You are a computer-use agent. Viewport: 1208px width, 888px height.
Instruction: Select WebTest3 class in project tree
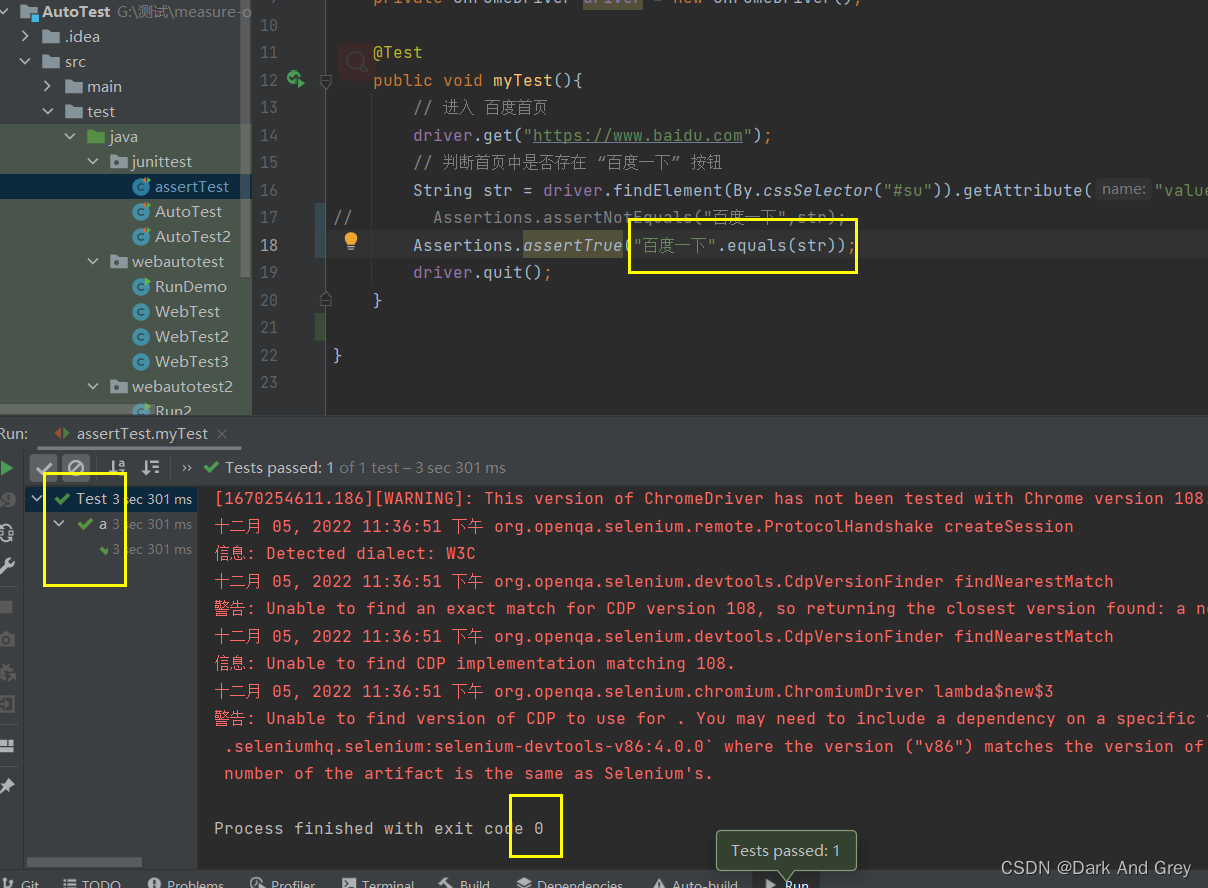click(x=192, y=362)
